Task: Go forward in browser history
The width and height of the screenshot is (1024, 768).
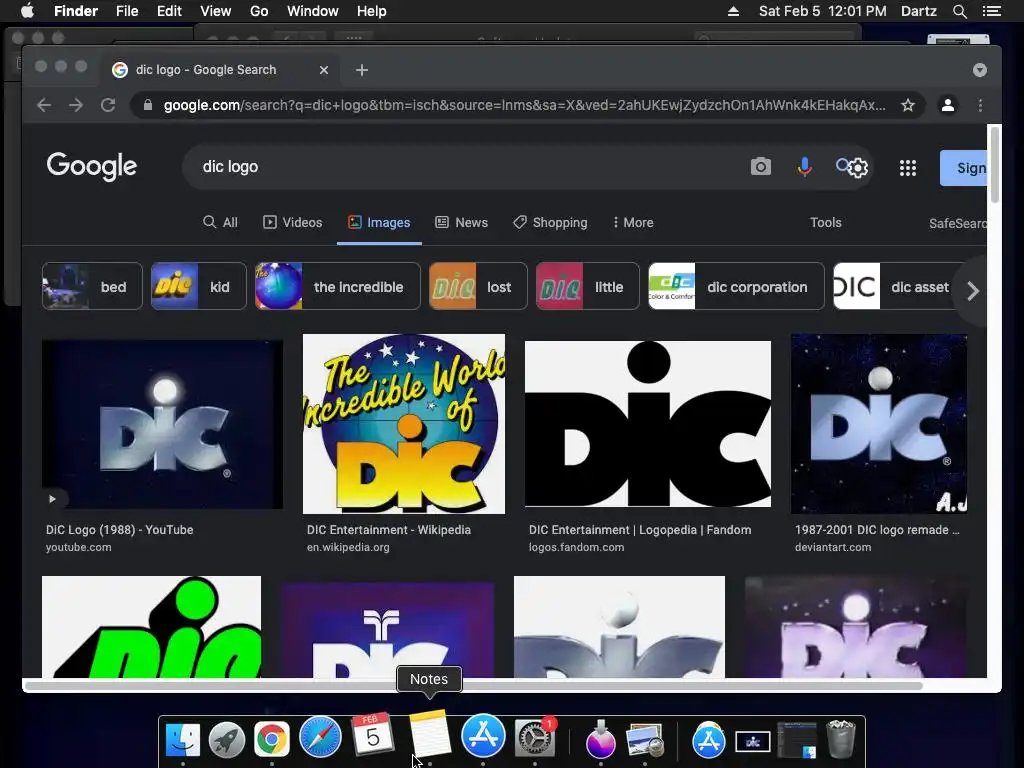Action: (76, 105)
